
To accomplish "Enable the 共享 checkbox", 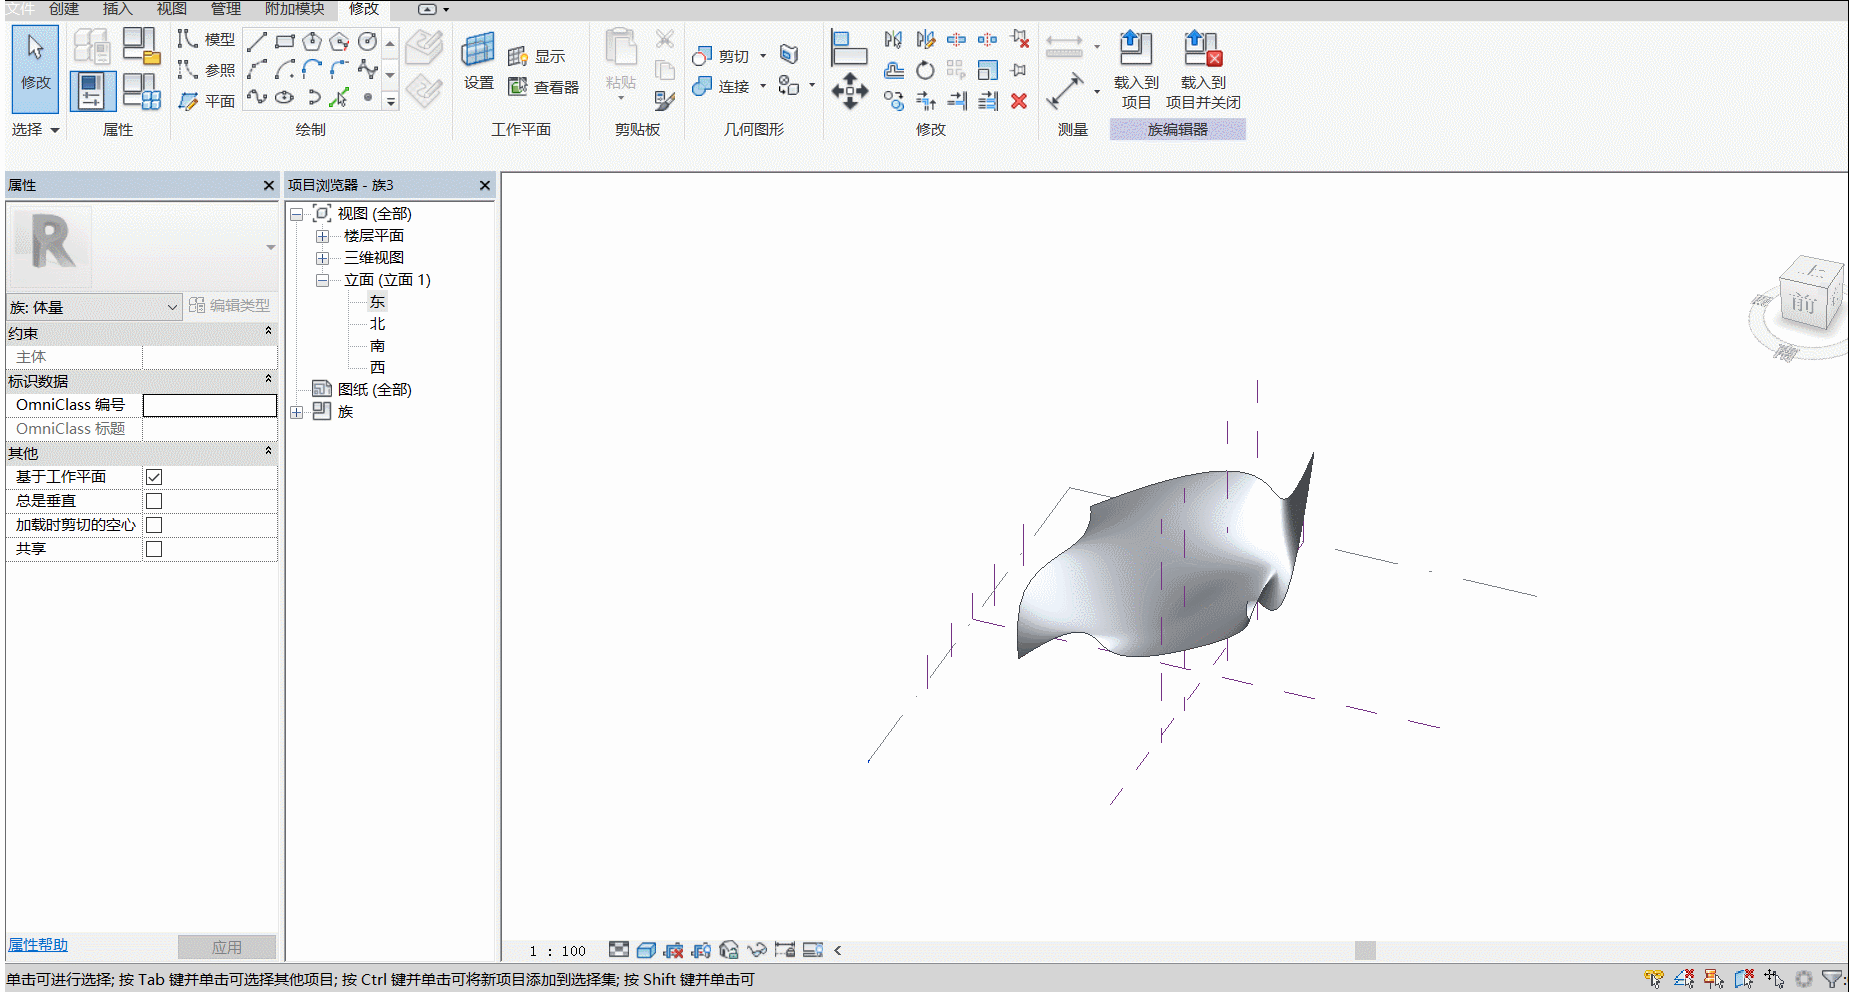I will (x=154, y=549).
